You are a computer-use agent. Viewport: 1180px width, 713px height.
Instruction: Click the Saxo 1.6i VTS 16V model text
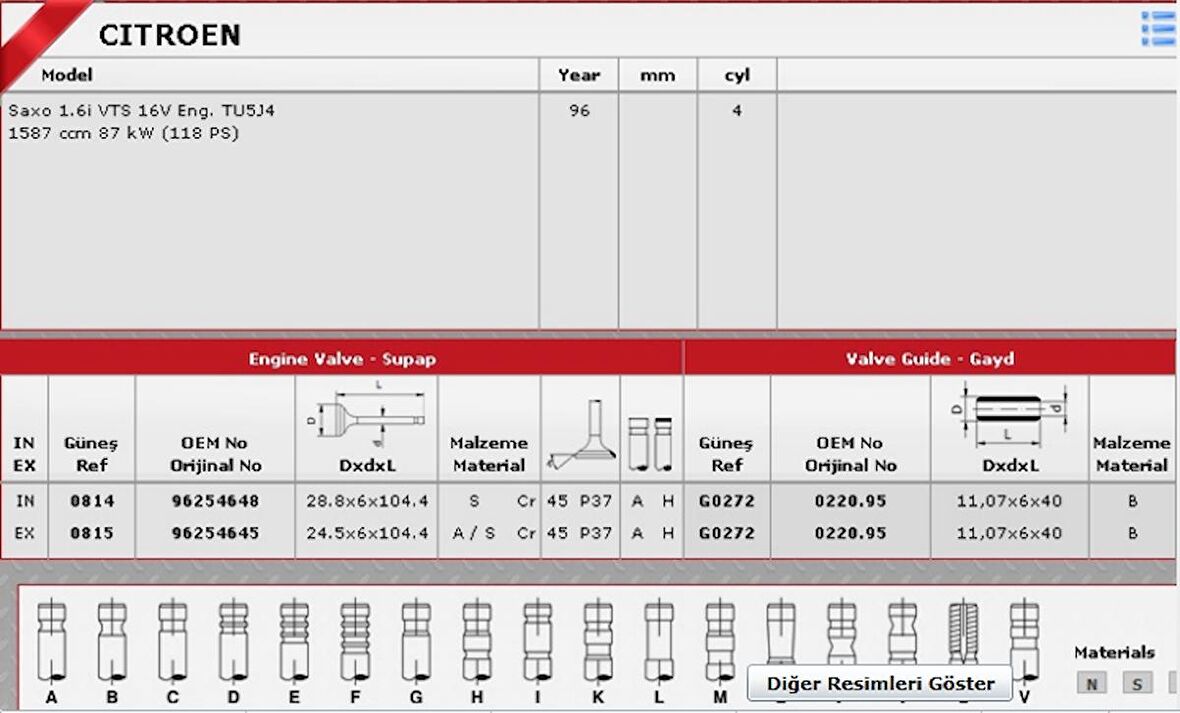(141, 111)
